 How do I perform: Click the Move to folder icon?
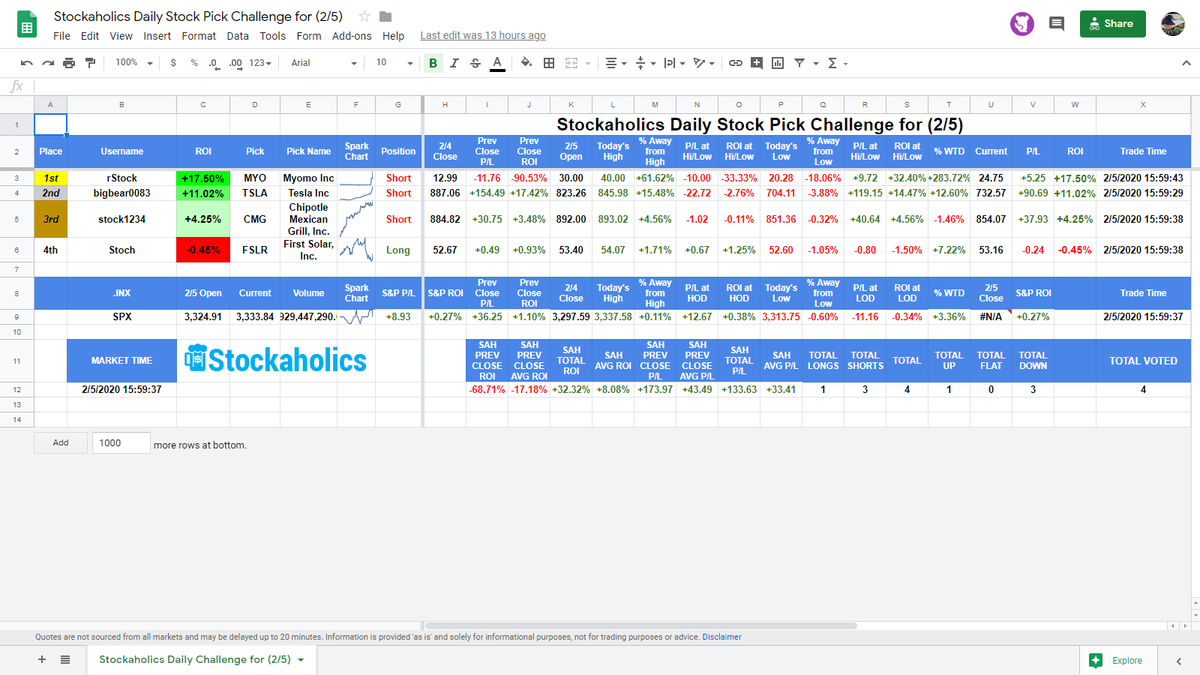(385, 17)
